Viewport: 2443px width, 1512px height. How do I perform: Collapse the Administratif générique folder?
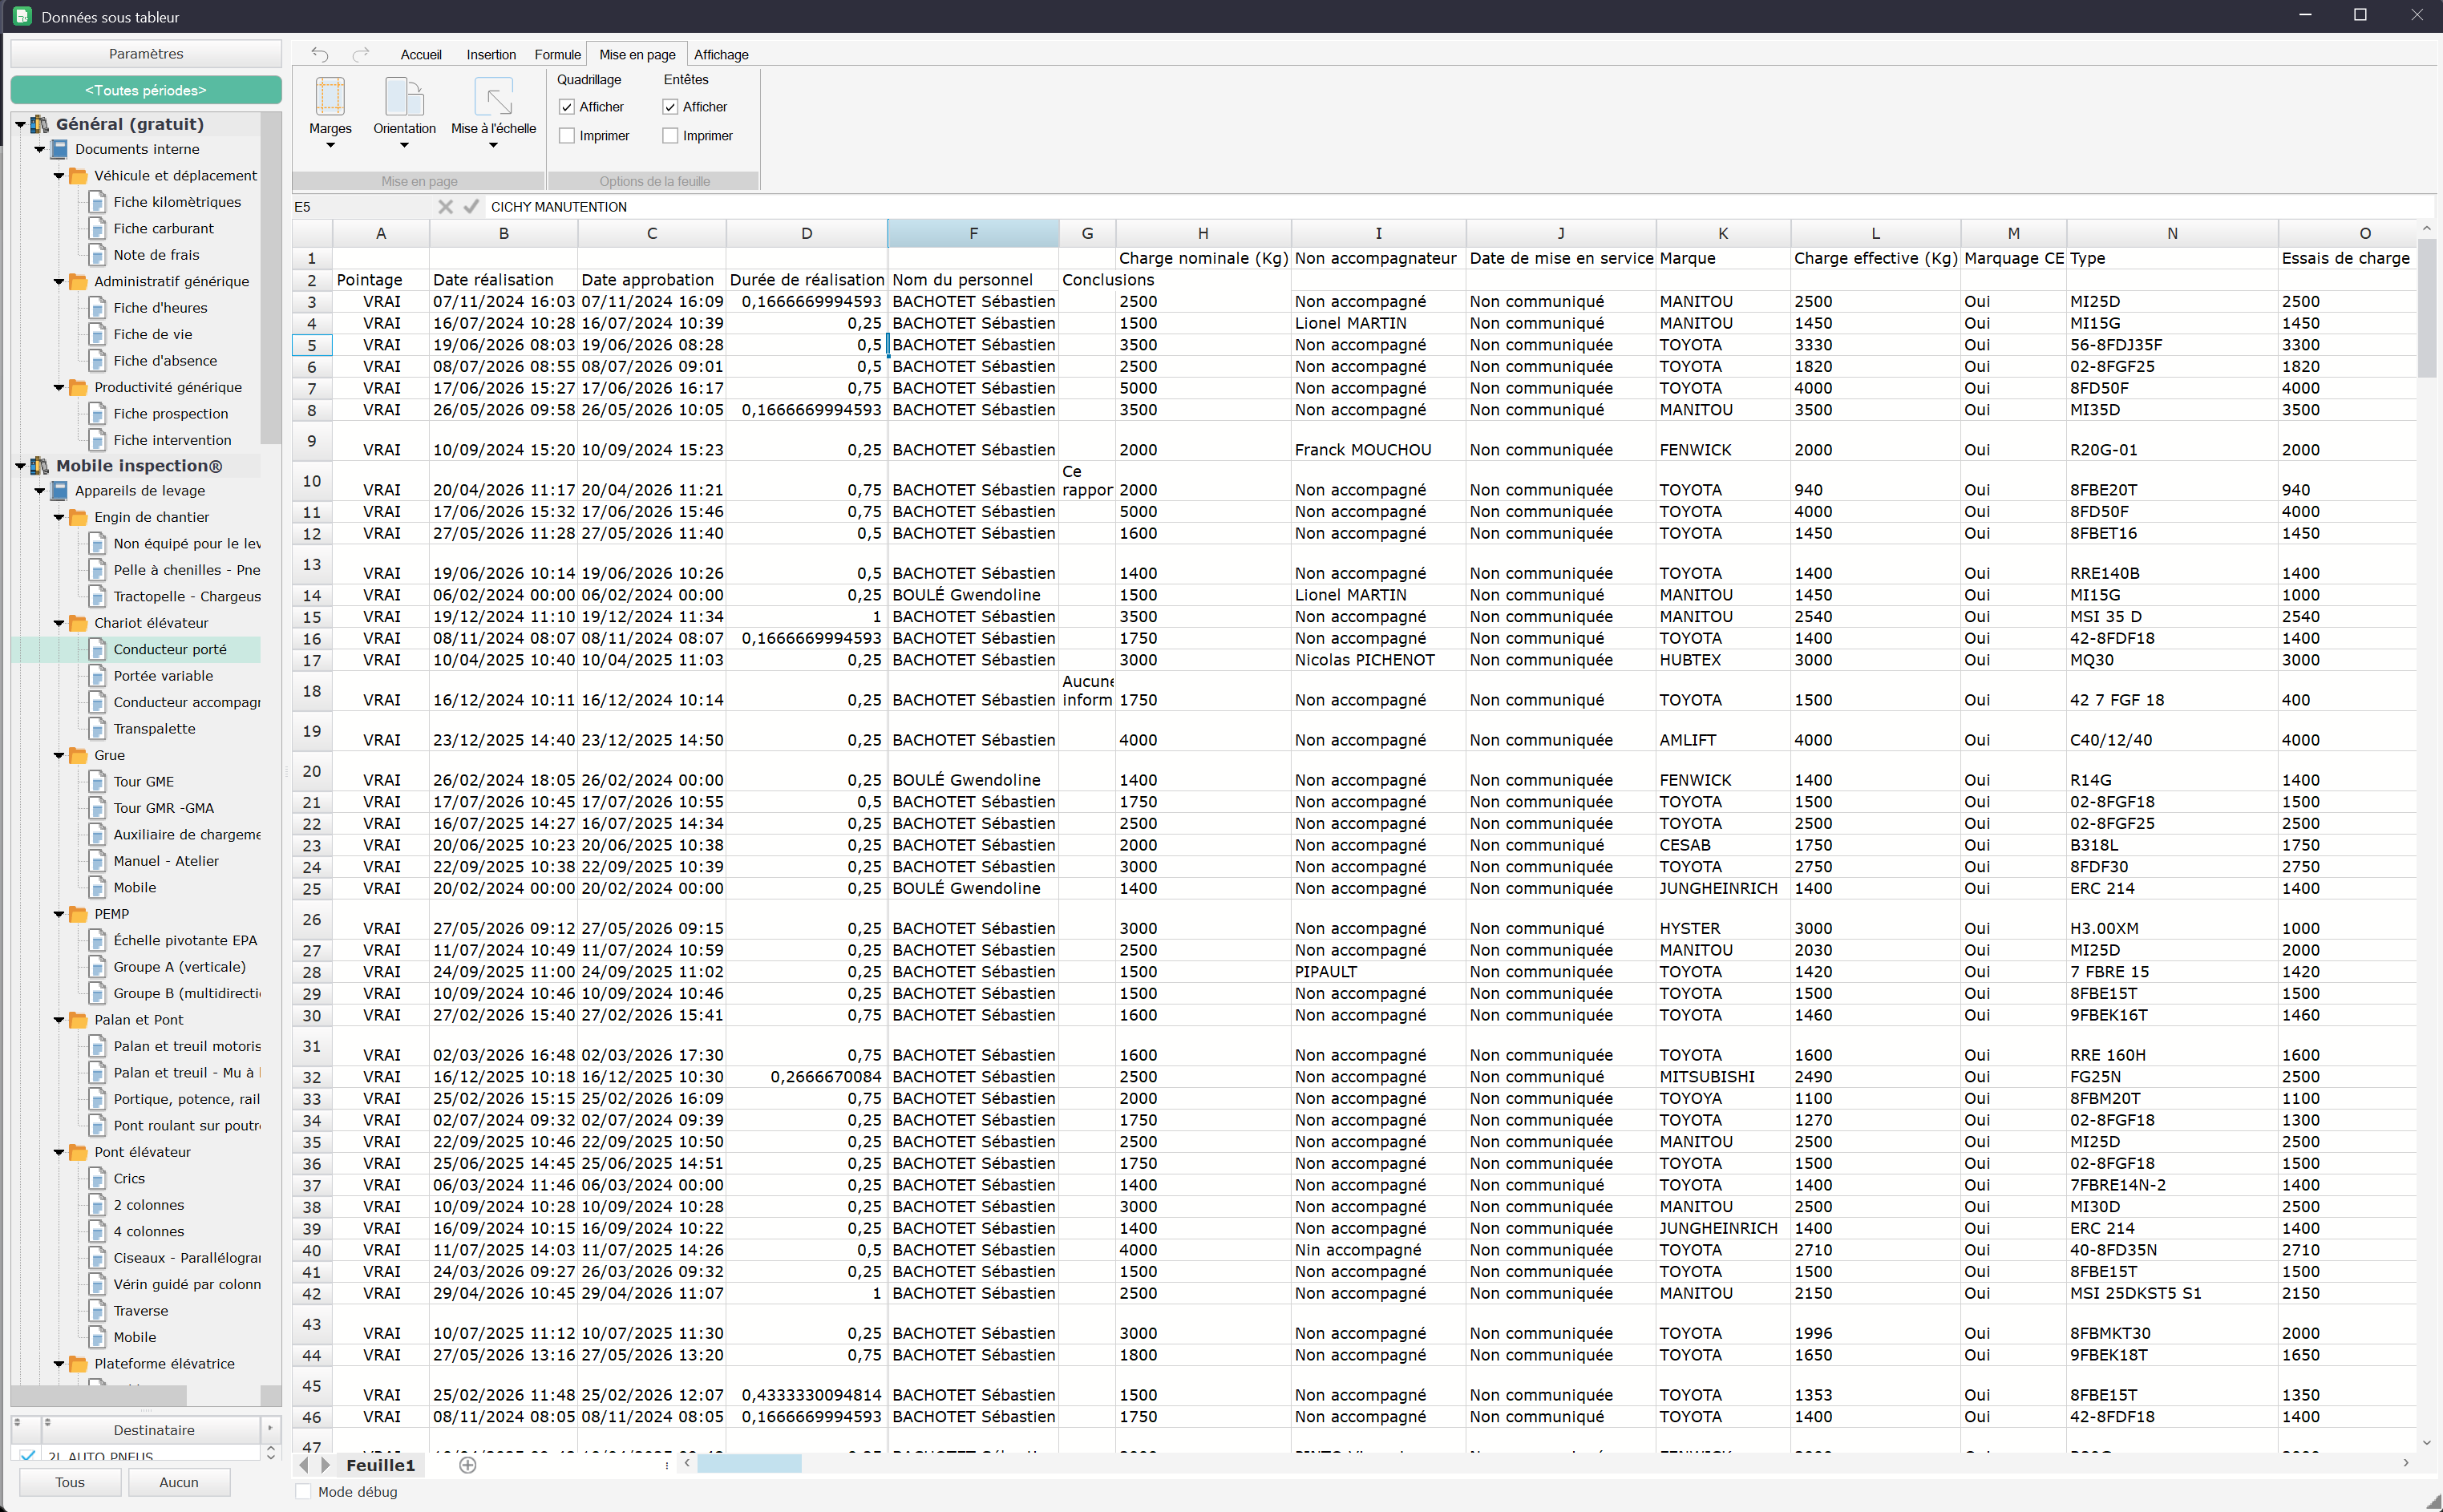58,282
